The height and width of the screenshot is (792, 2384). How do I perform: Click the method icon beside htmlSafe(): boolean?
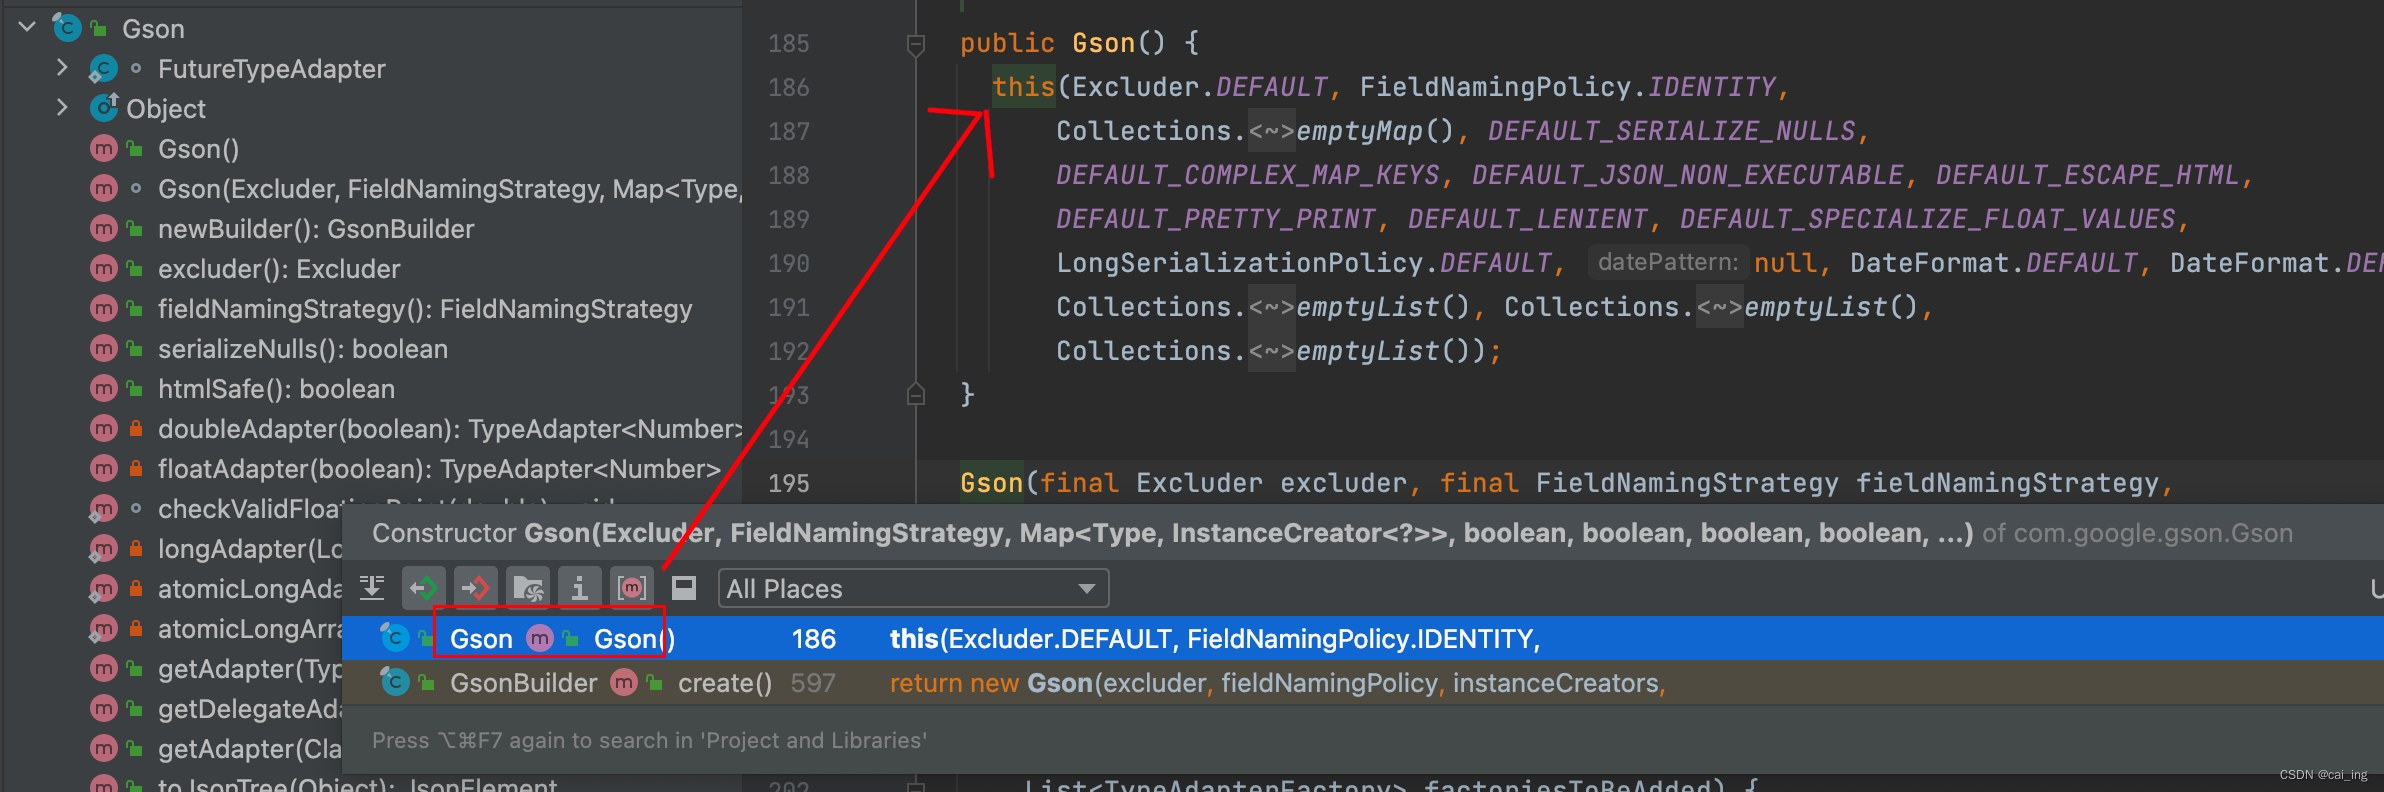coord(104,389)
